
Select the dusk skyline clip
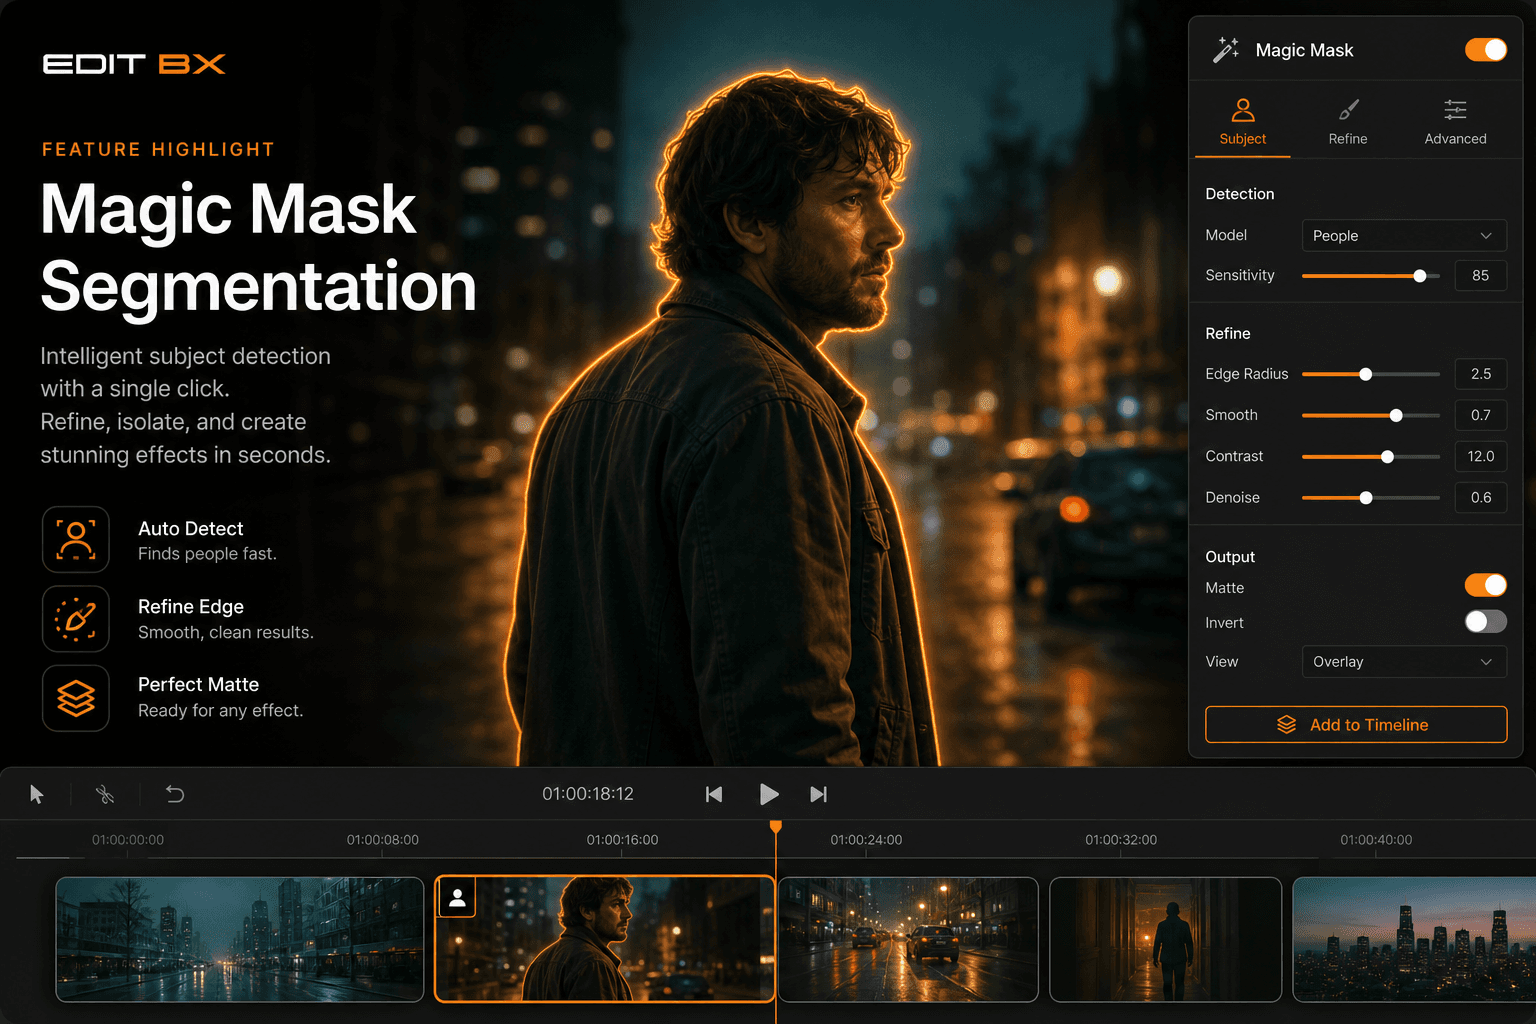point(1414,939)
